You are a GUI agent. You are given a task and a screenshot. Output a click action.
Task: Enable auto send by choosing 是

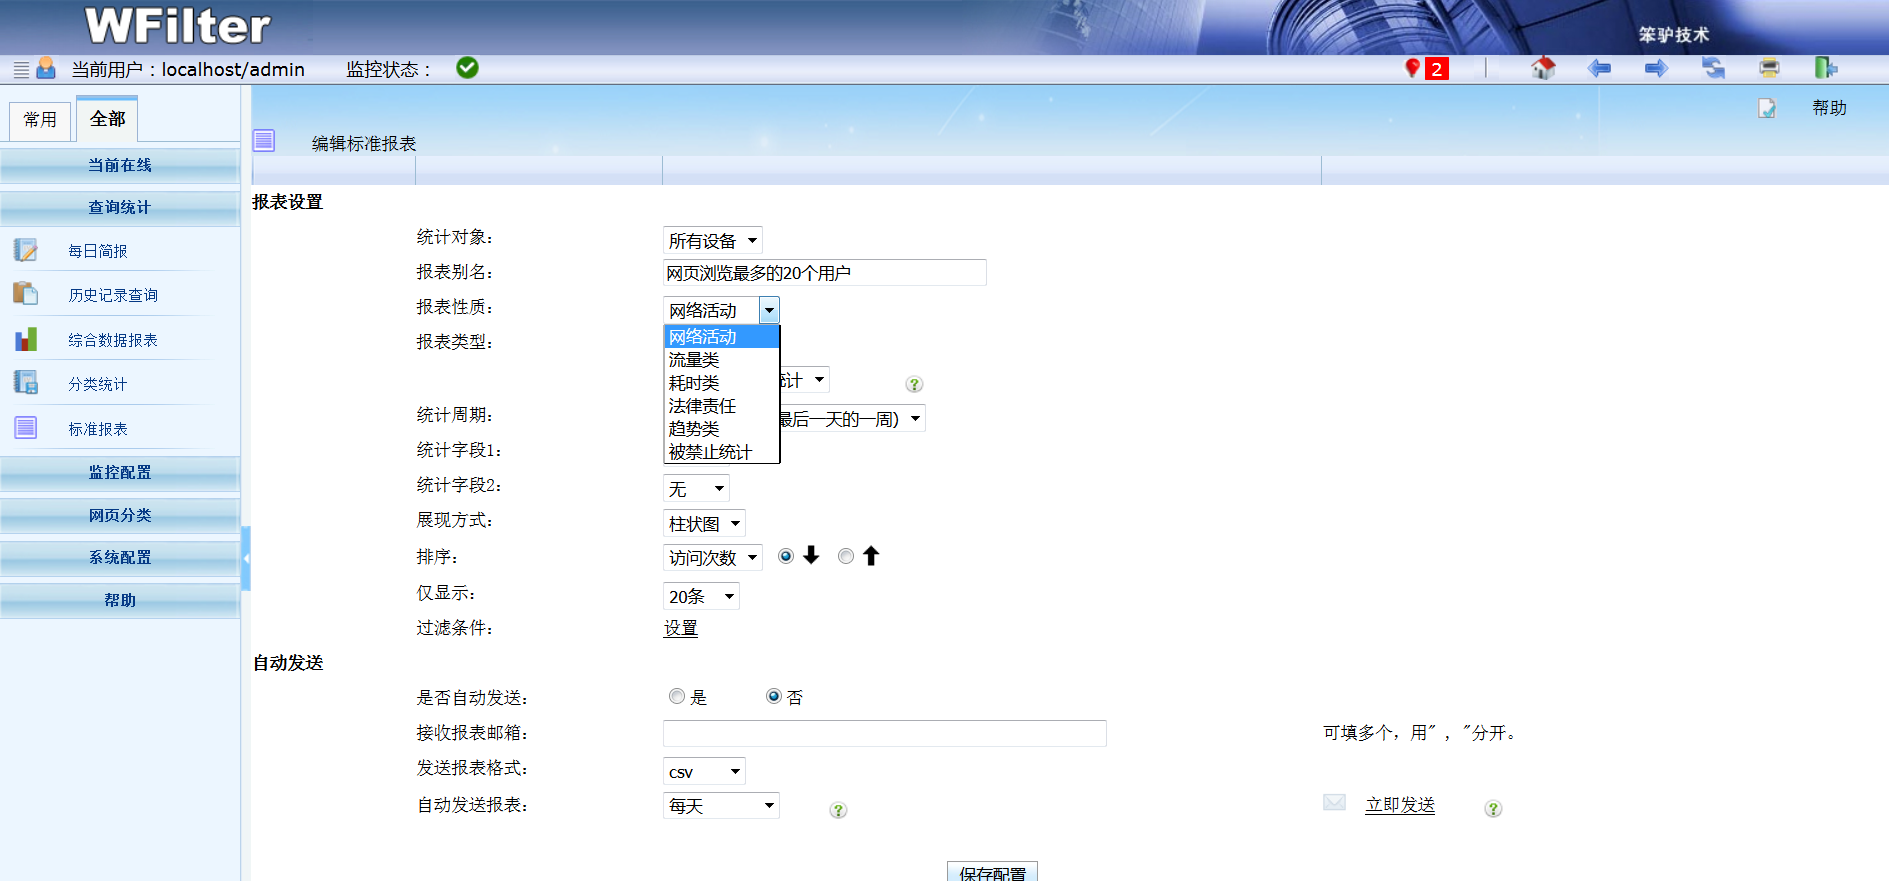point(677,696)
